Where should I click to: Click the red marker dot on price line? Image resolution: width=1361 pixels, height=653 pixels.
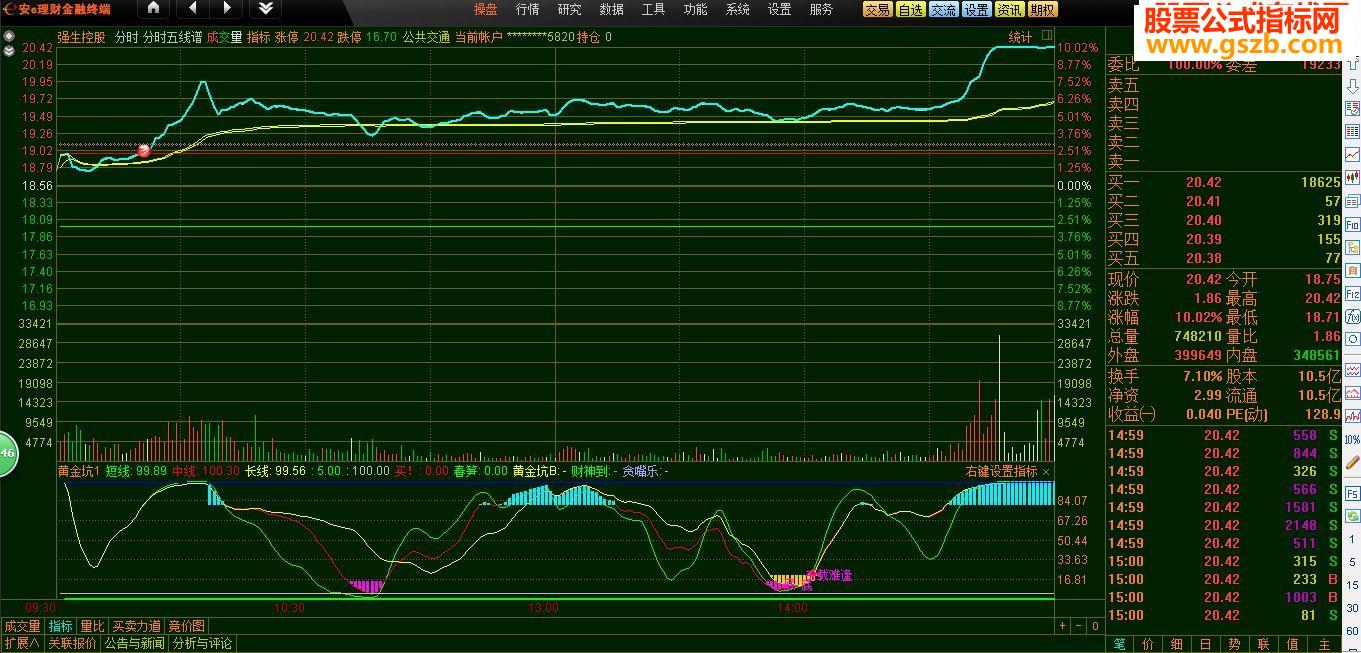click(x=144, y=151)
